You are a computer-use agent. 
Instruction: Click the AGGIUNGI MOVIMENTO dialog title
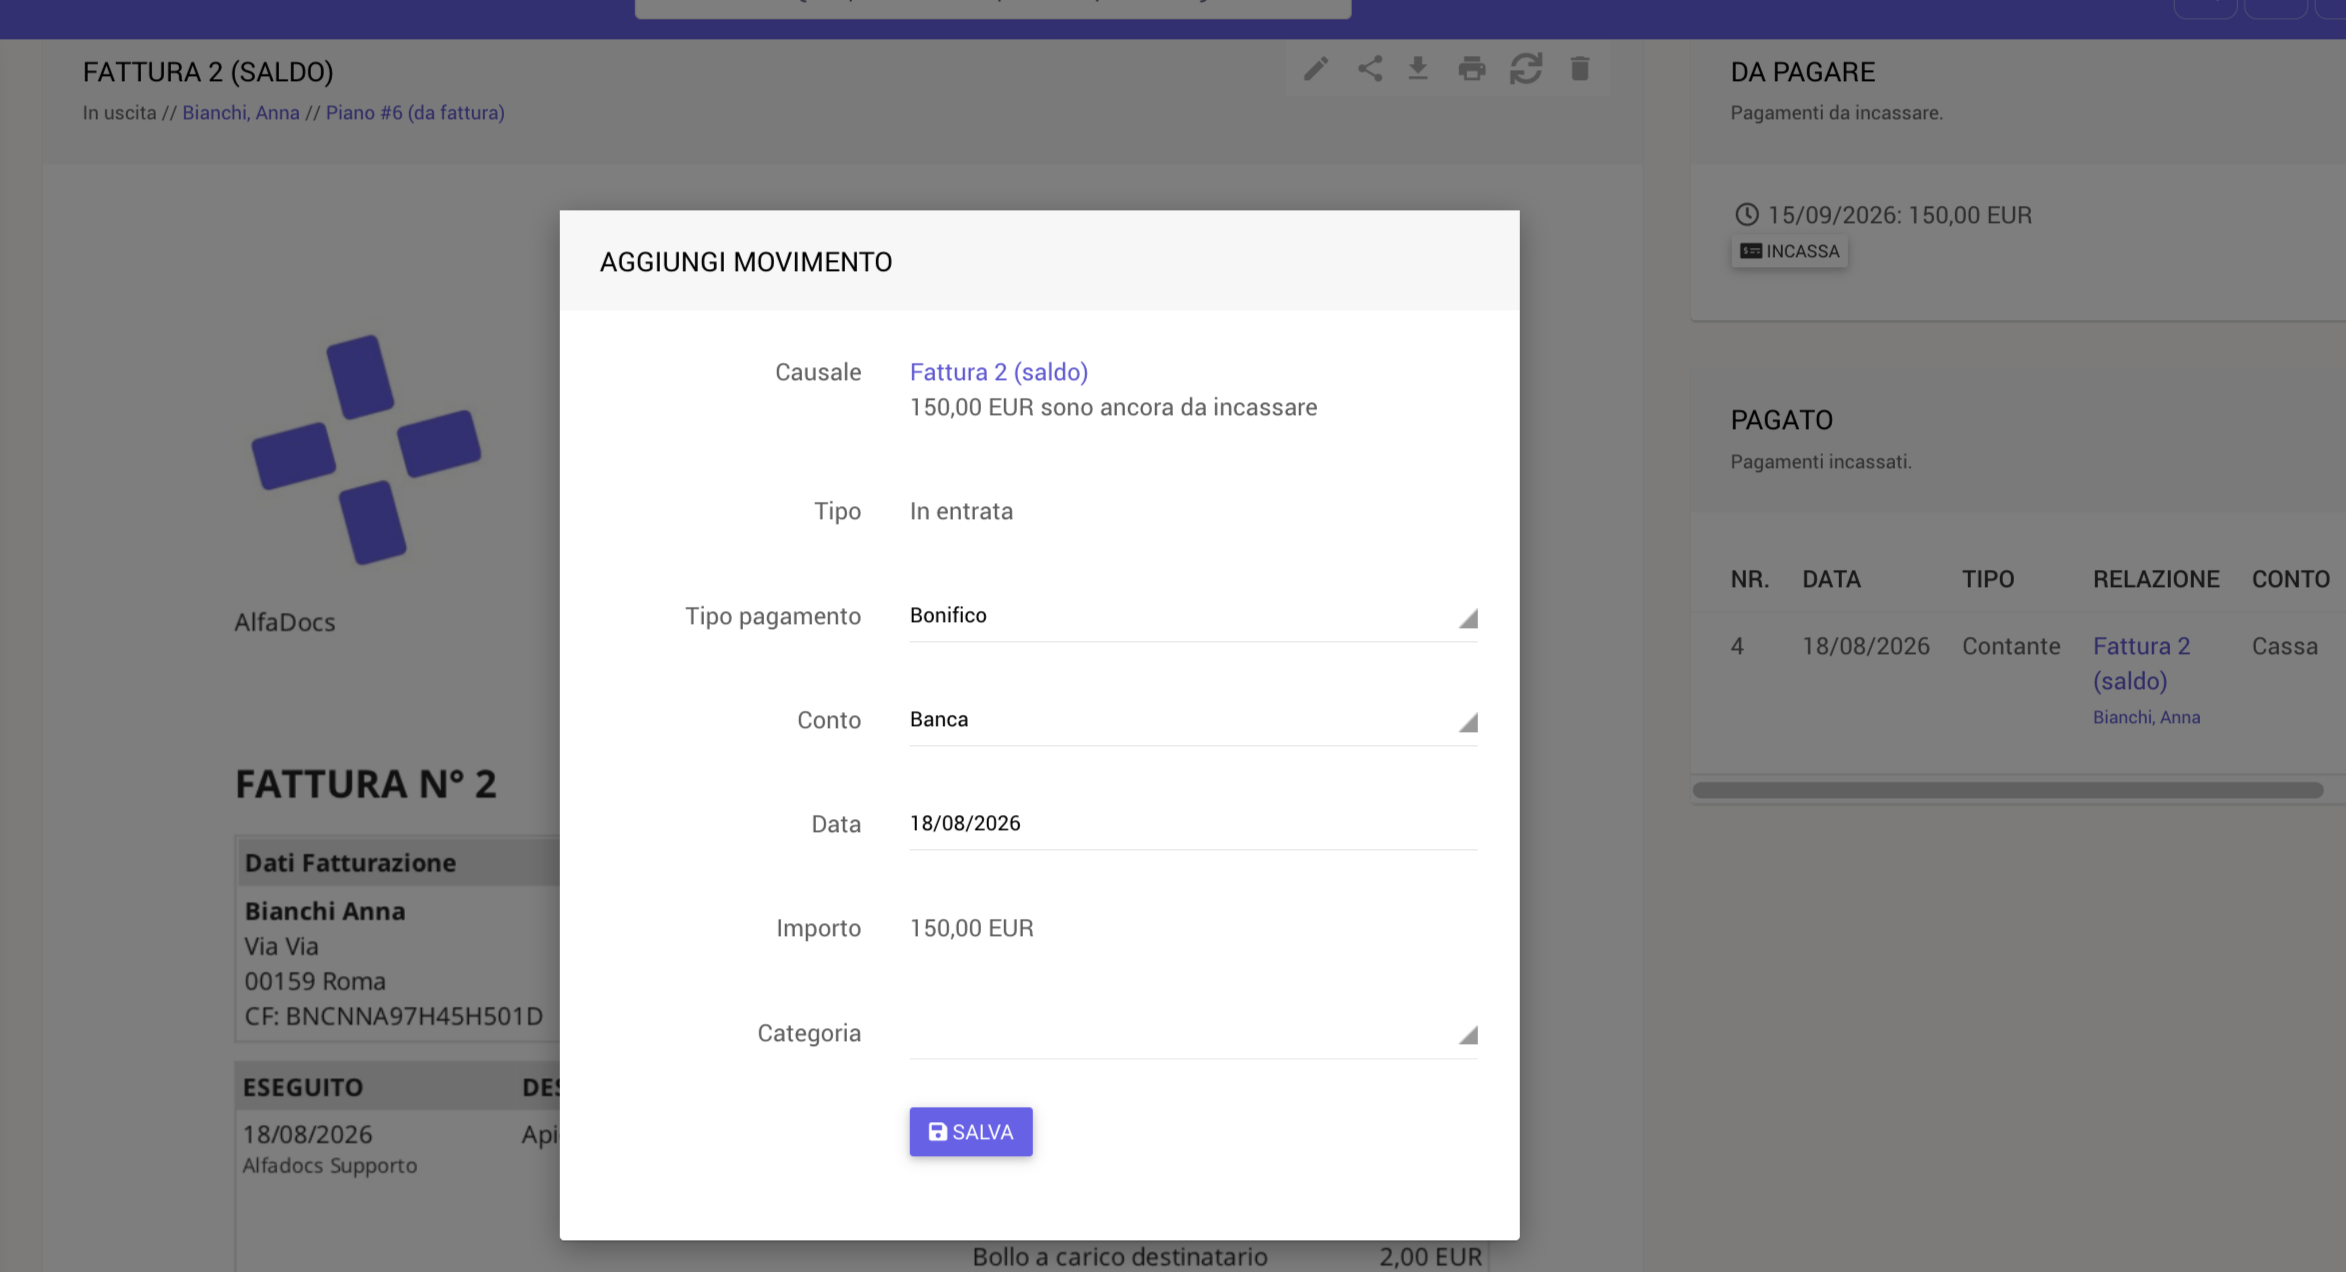click(746, 262)
